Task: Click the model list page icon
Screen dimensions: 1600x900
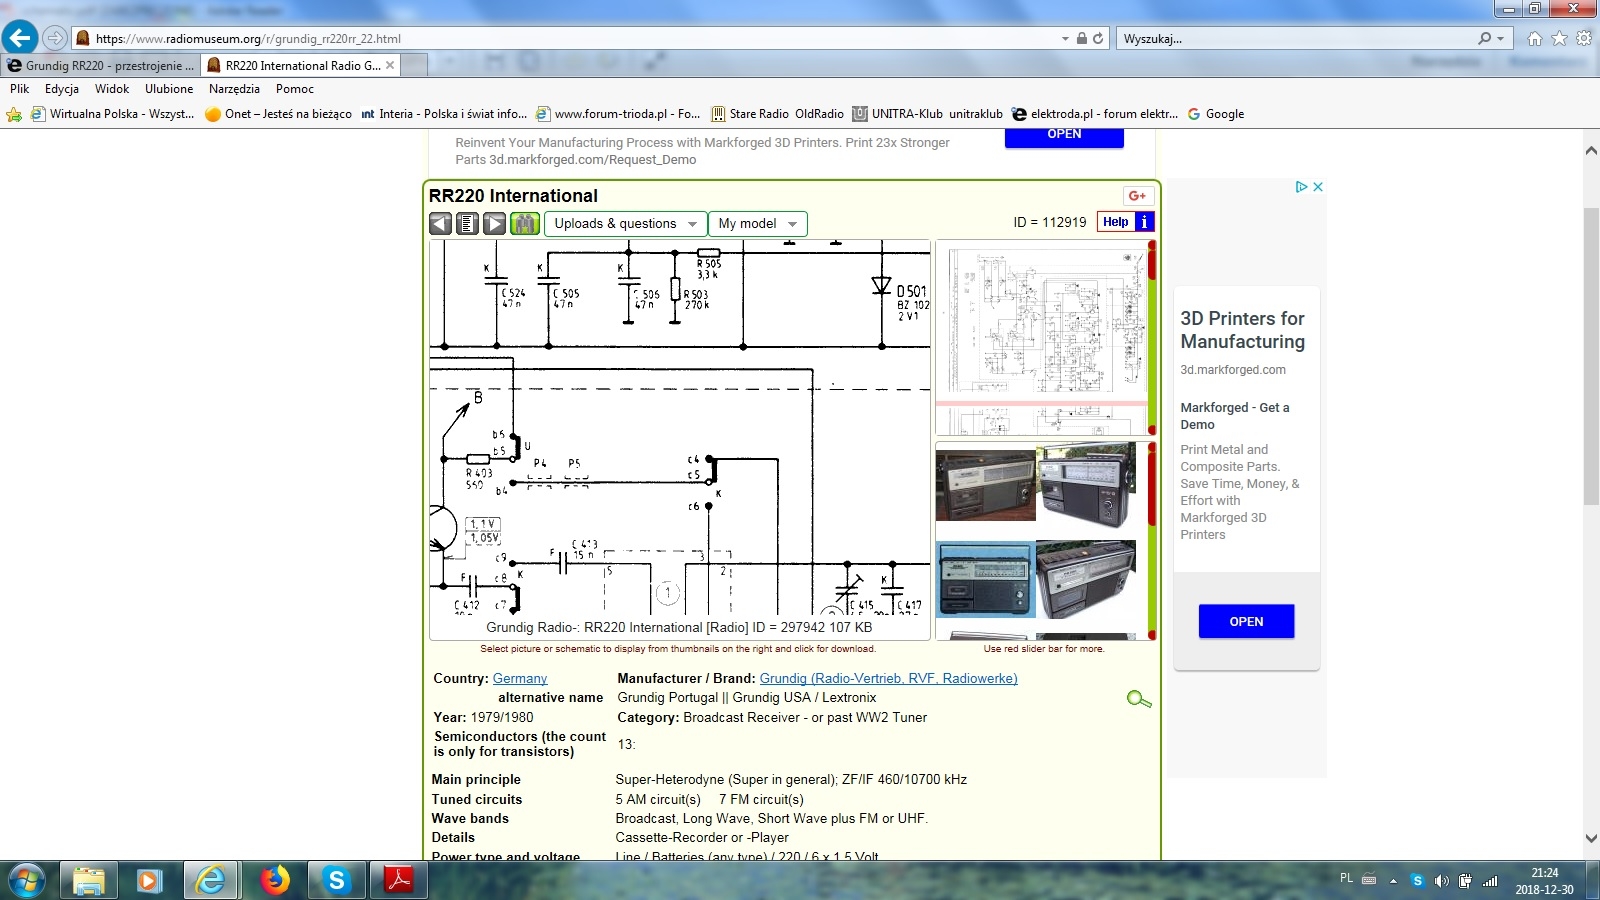Action: pos(468,223)
